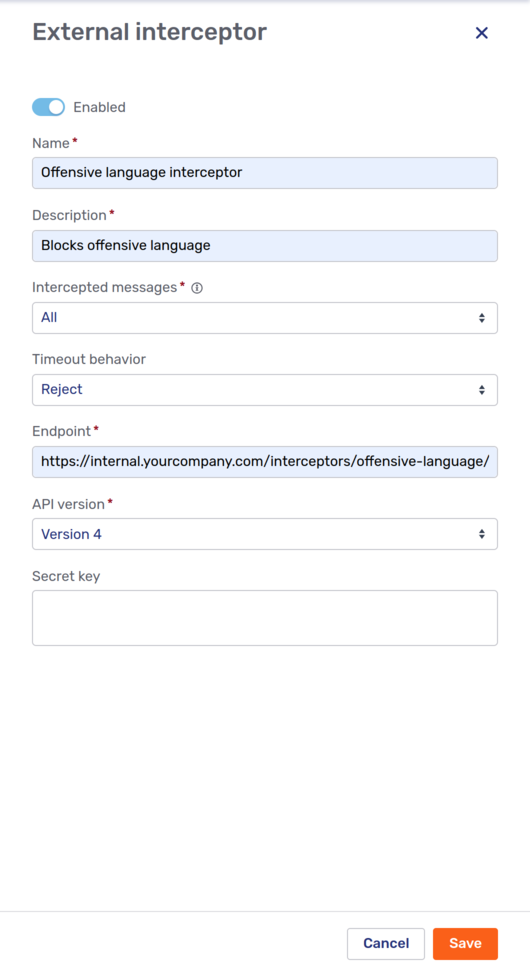
Task: Click the Enabled label text
Action: coord(100,107)
